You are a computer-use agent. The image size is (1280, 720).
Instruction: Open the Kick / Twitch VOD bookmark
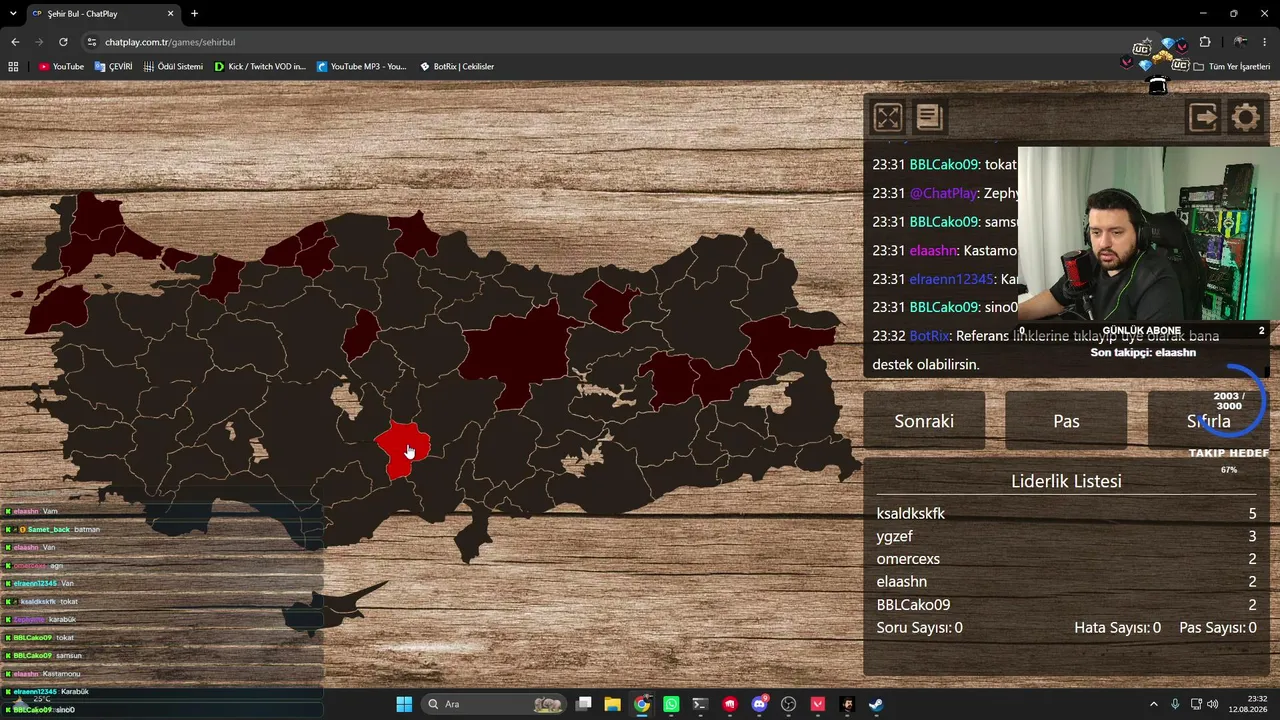pos(260,66)
